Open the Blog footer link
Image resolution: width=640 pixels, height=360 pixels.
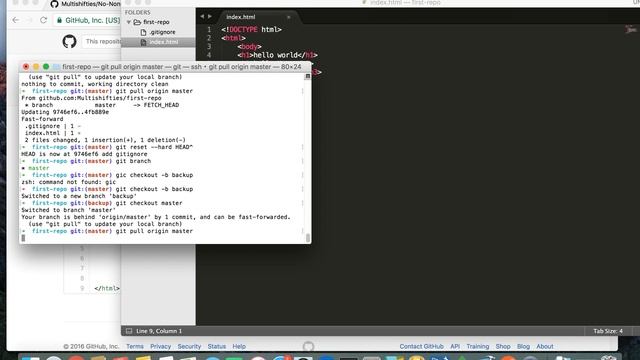click(x=523, y=346)
